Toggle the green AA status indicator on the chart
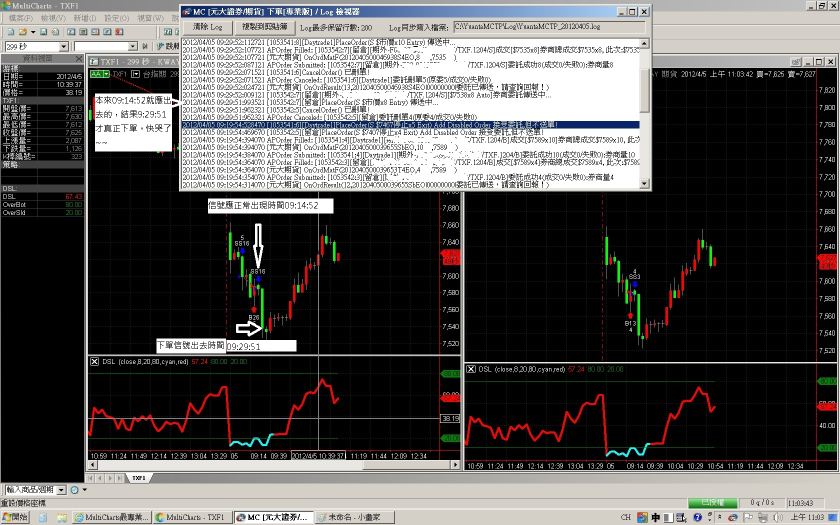This screenshot has height=525, width=840. coord(98,74)
